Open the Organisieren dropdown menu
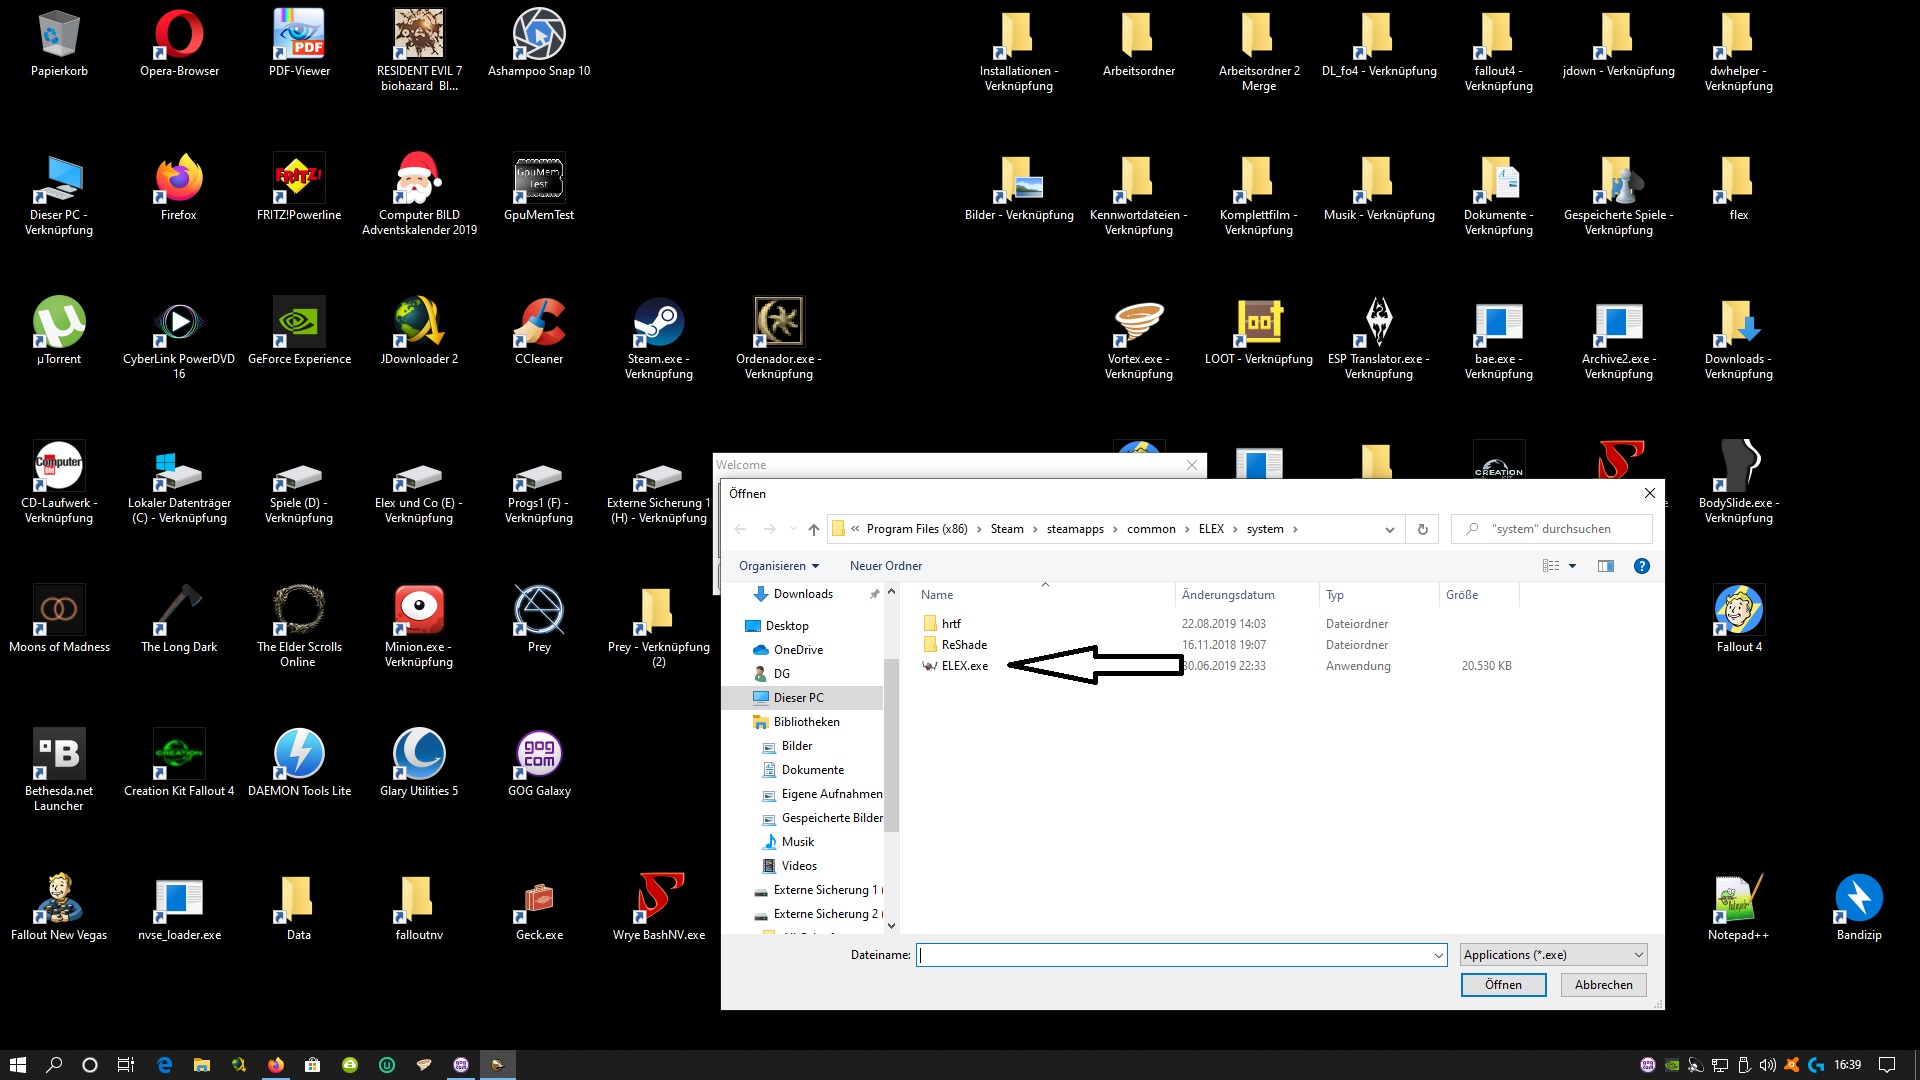Screen dimensions: 1920x1080 tap(778, 566)
